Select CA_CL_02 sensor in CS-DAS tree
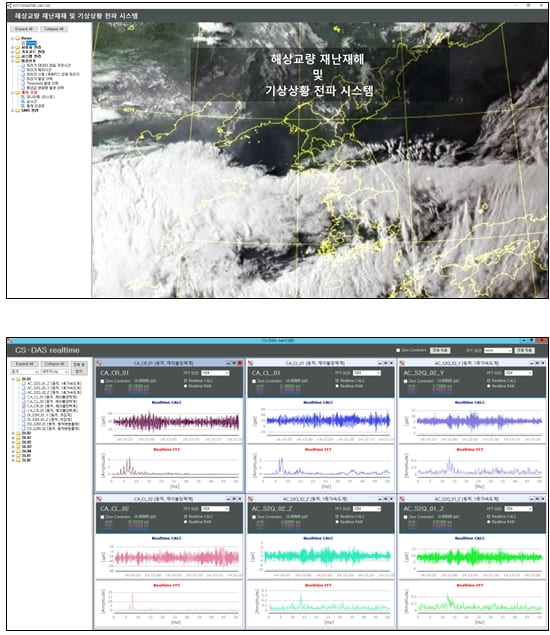Image resolution: width=550 pixels, height=635 pixels. click(x=52, y=401)
